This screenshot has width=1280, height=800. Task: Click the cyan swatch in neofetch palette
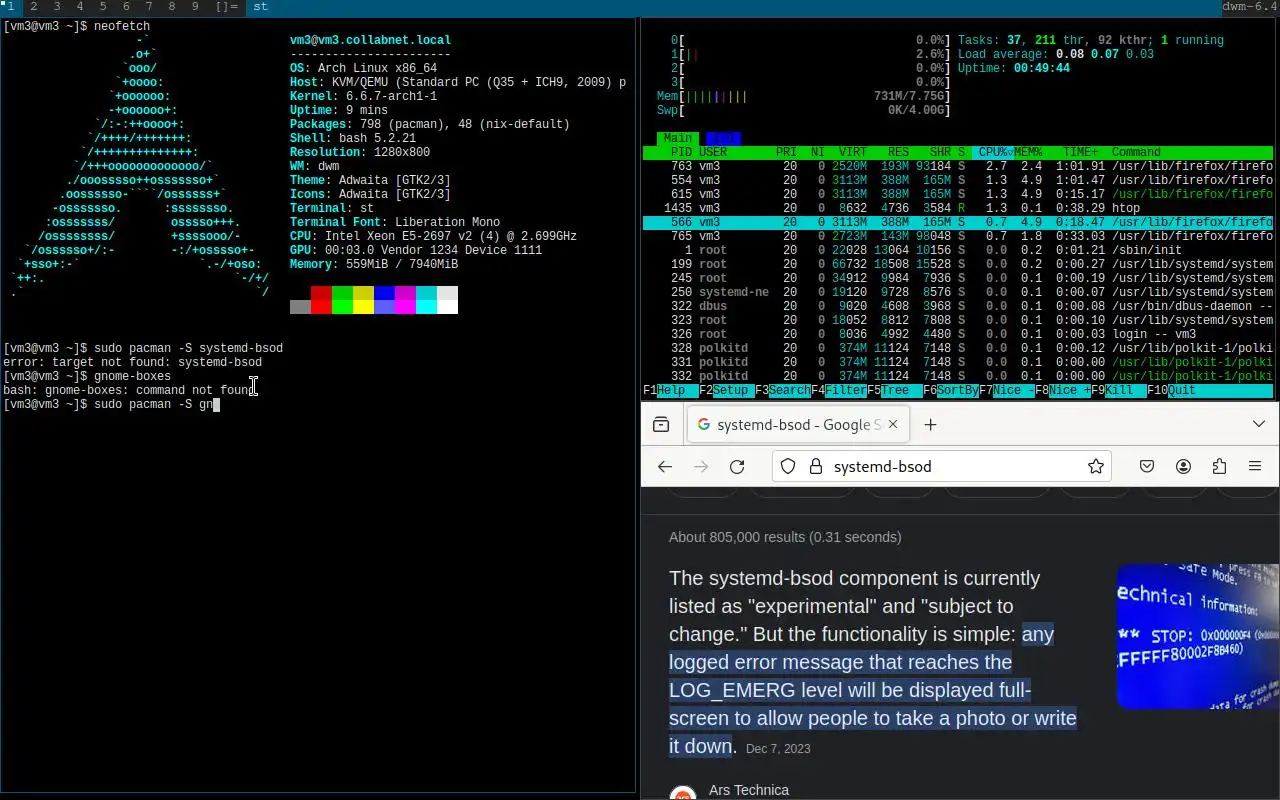click(426, 300)
